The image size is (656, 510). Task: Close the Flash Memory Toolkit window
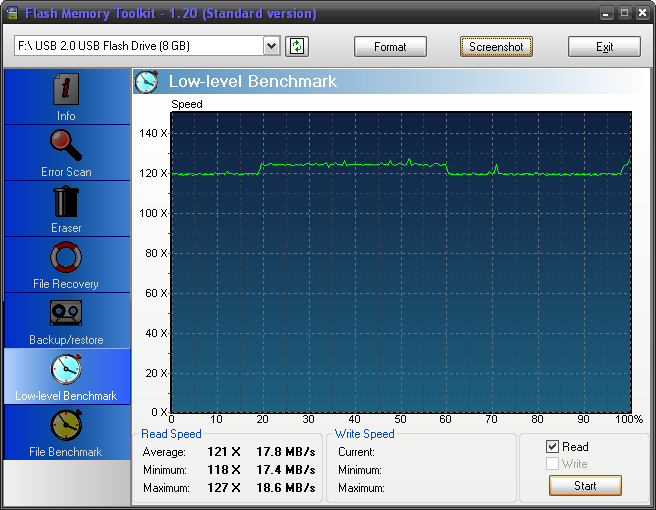click(x=642, y=13)
